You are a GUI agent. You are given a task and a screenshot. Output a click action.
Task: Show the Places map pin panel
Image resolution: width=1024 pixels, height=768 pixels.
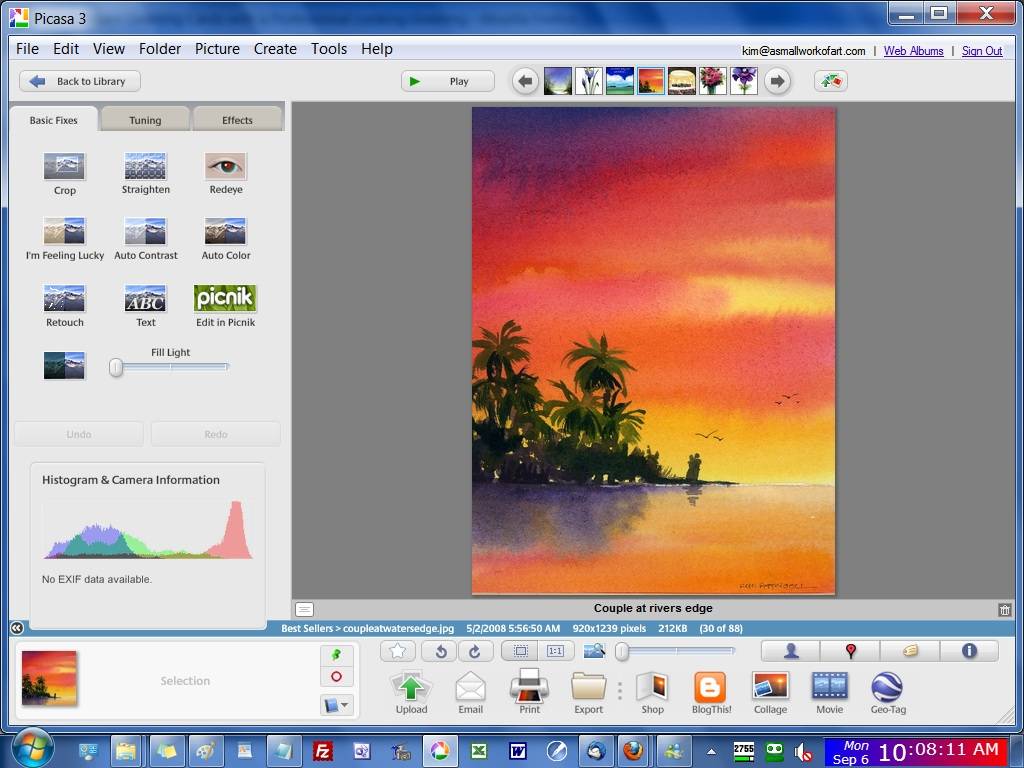[850, 651]
